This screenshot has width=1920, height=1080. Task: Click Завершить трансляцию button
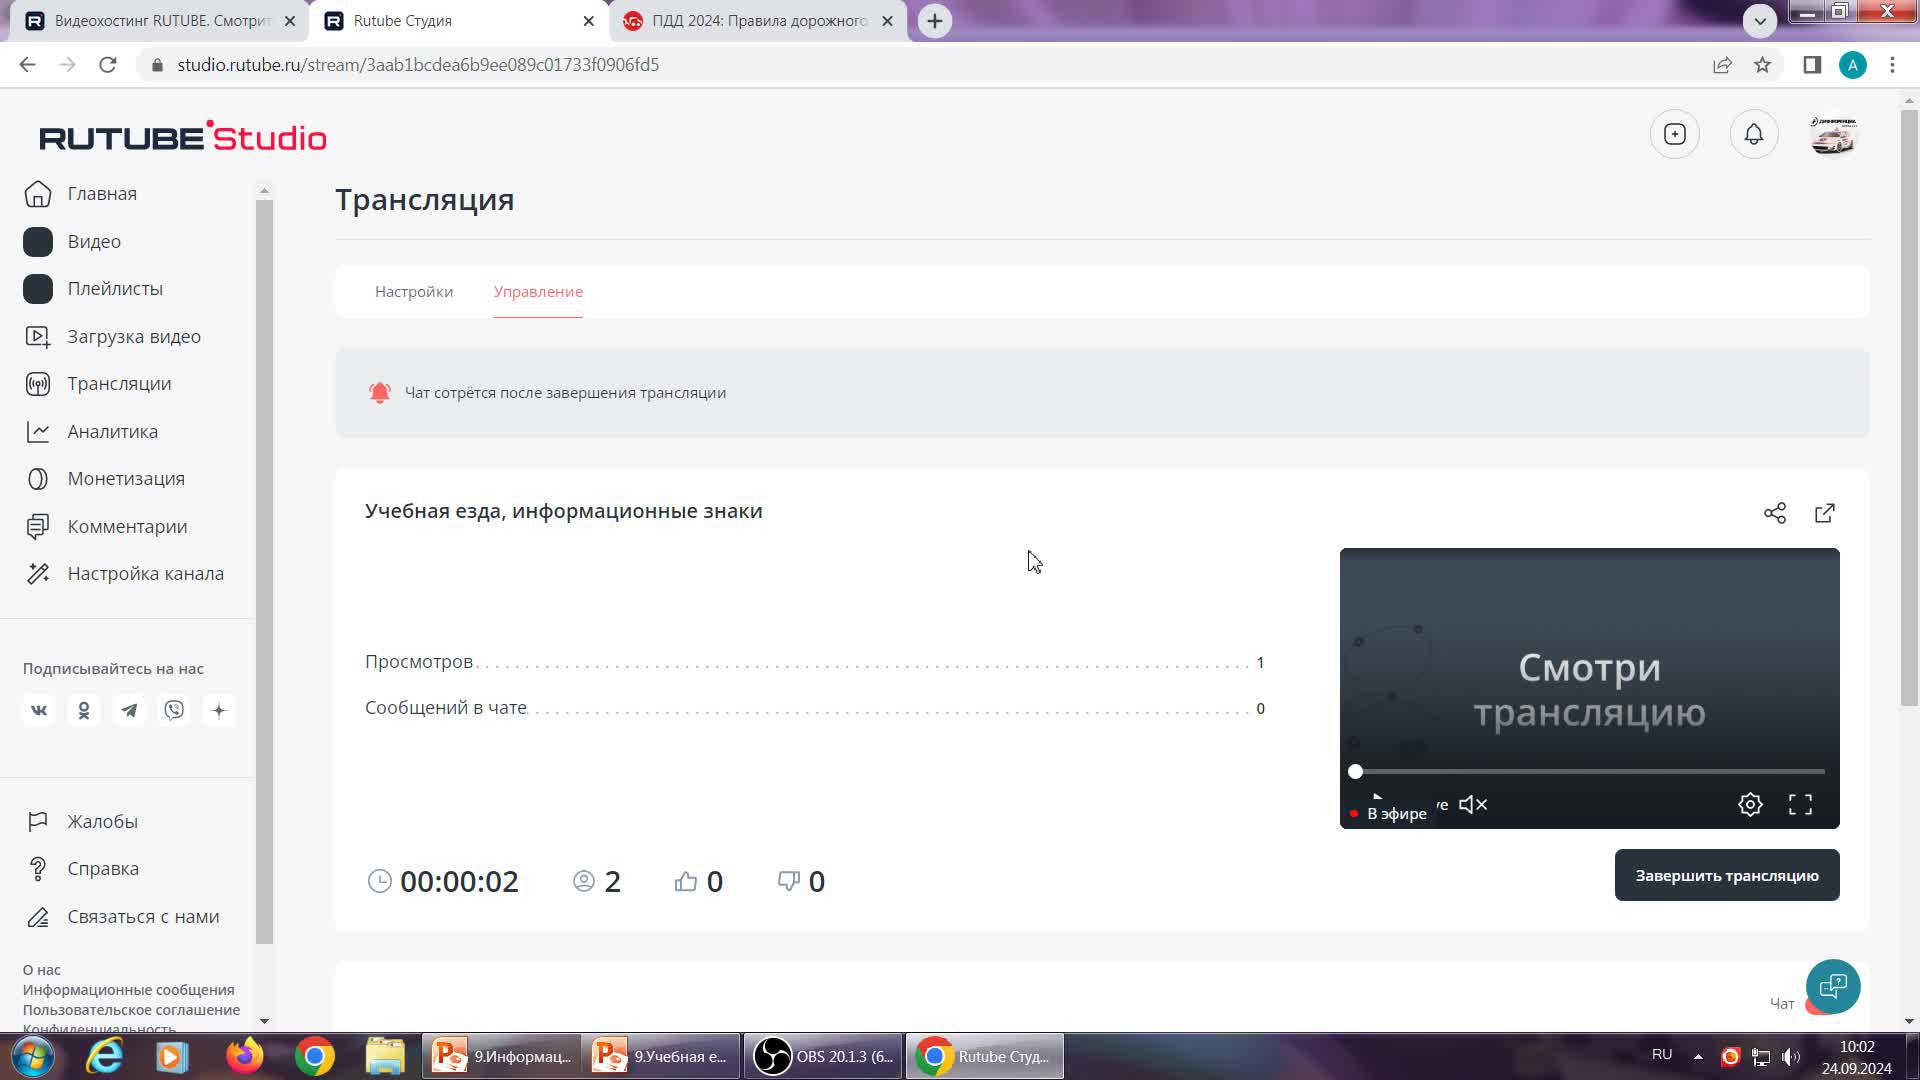coord(1726,875)
